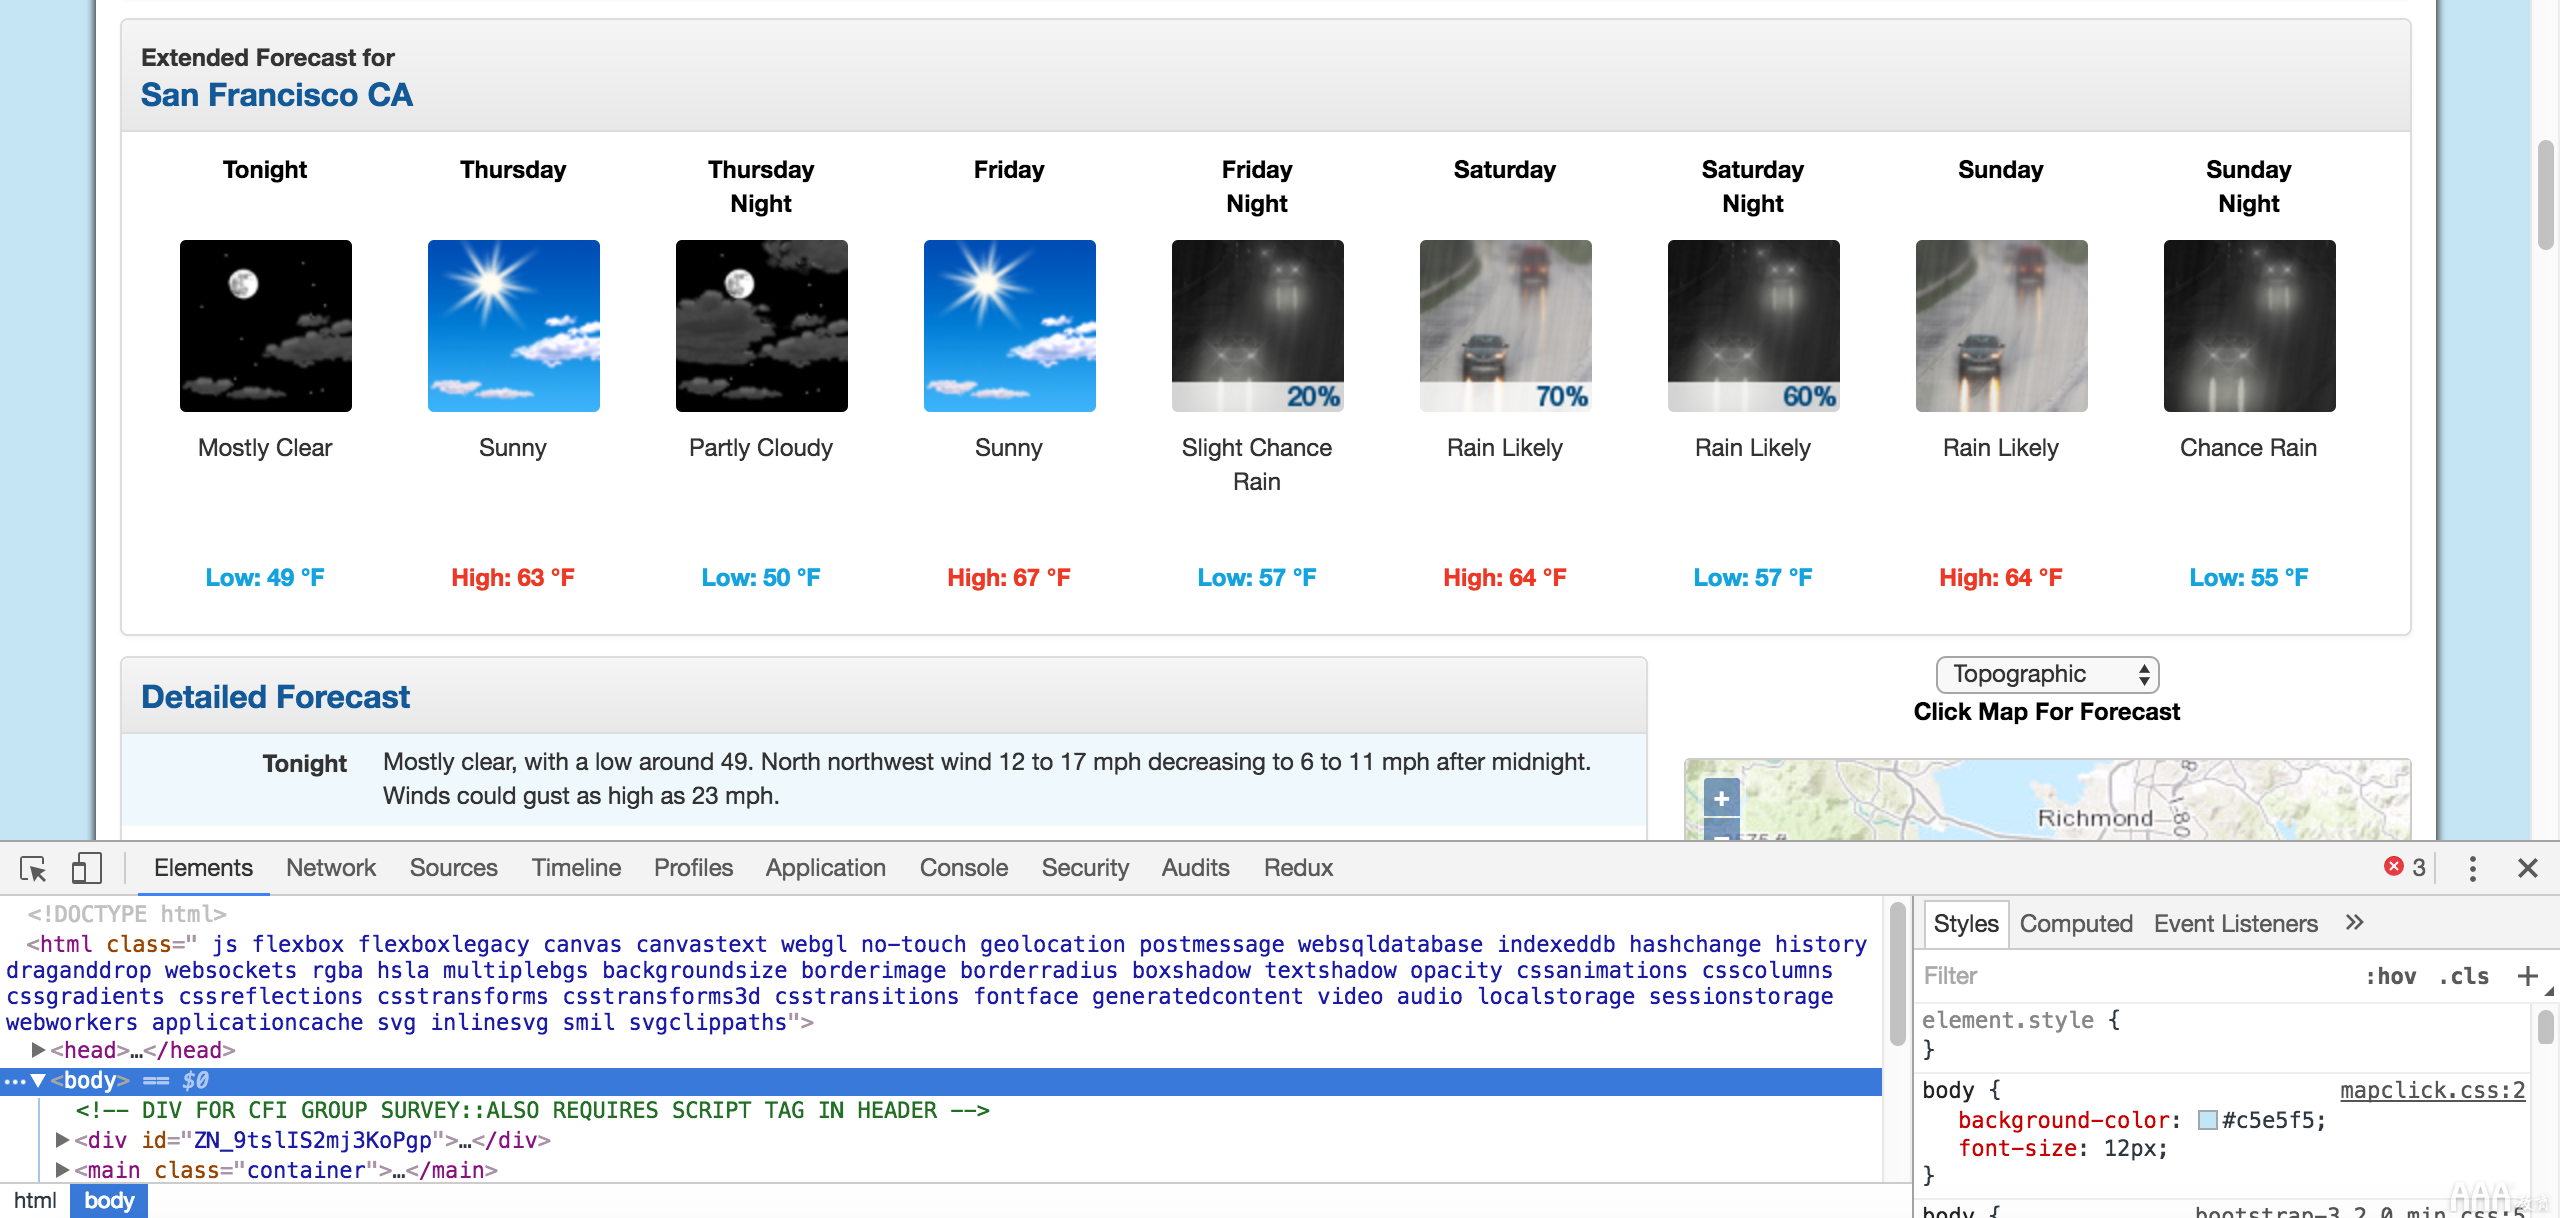
Task: Click the Redux tab in DevTools
Action: tap(1298, 867)
